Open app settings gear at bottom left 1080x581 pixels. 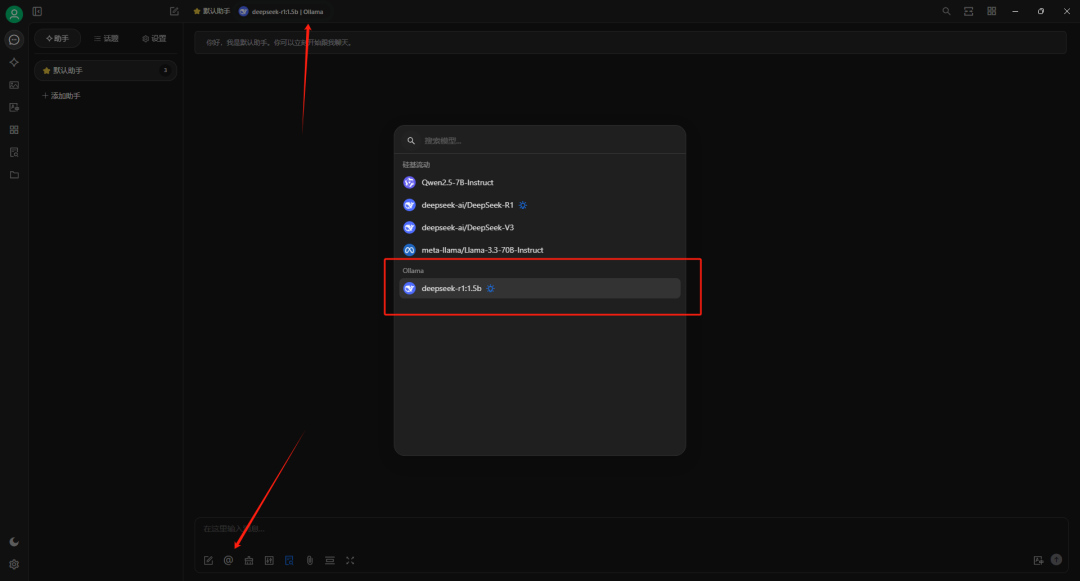point(14,564)
